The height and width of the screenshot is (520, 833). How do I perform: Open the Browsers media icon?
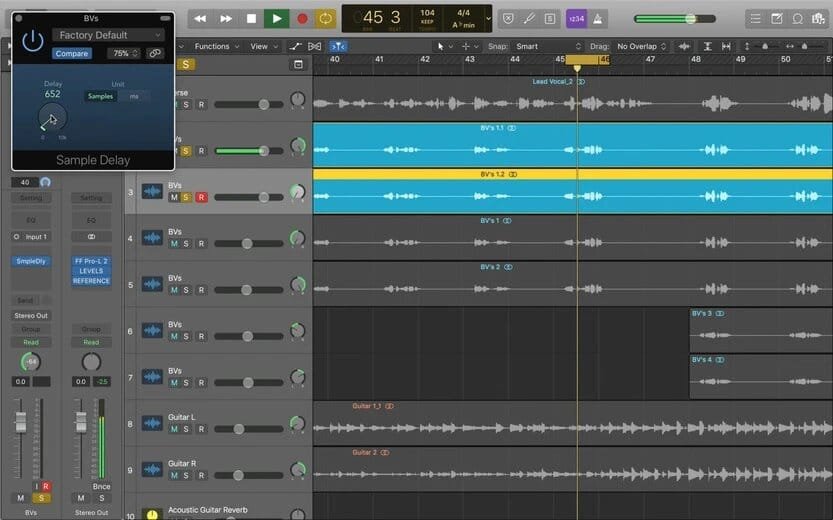[818, 19]
